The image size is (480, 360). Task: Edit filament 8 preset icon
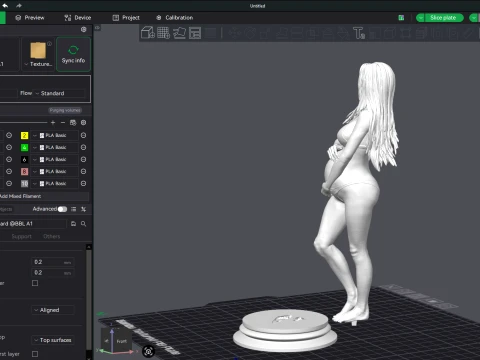(x=83, y=171)
